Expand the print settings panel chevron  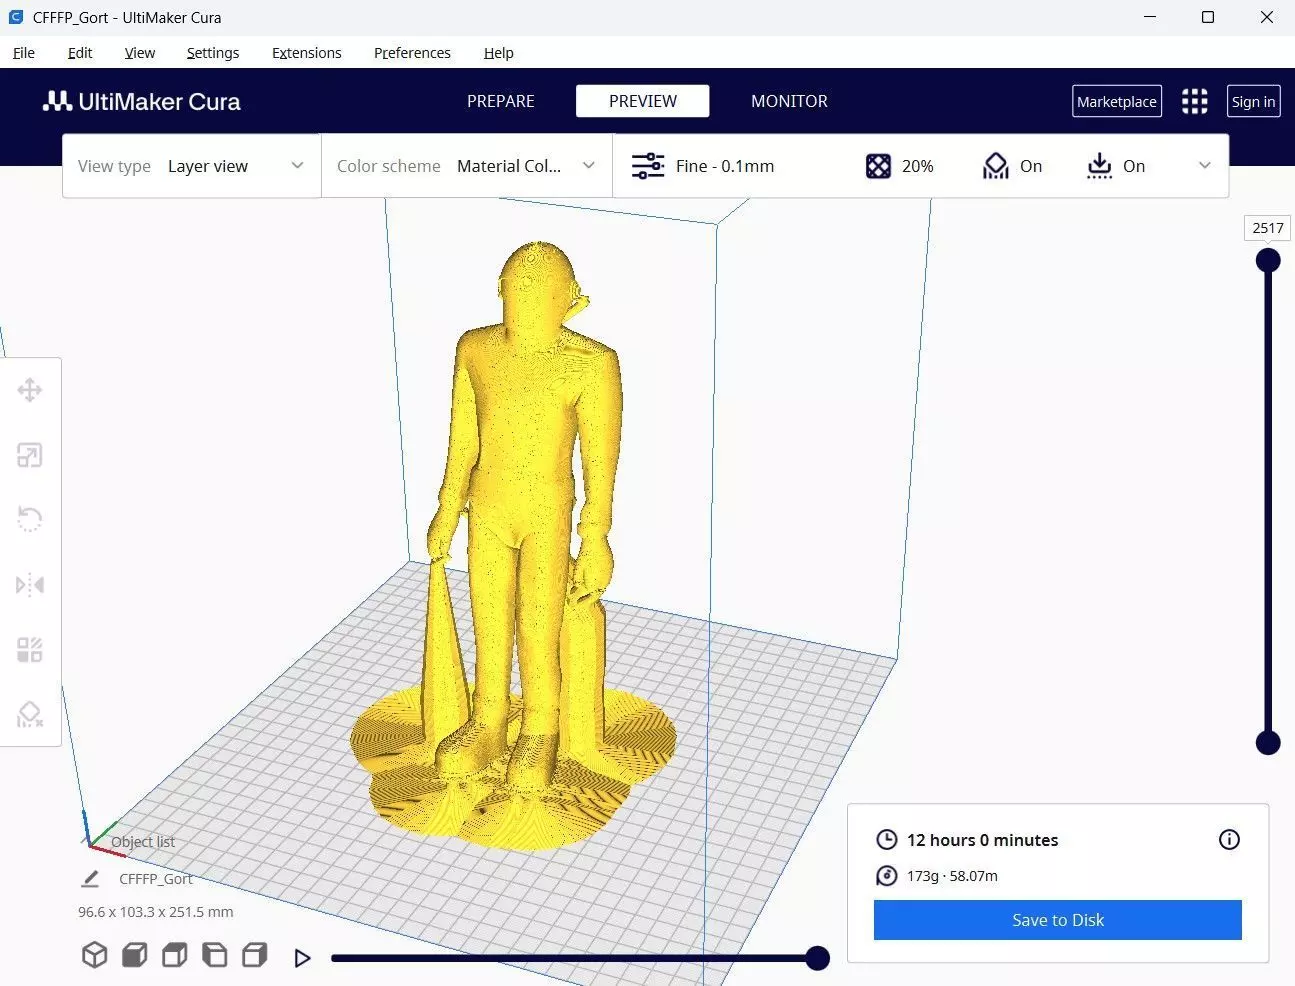click(1205, 166)
